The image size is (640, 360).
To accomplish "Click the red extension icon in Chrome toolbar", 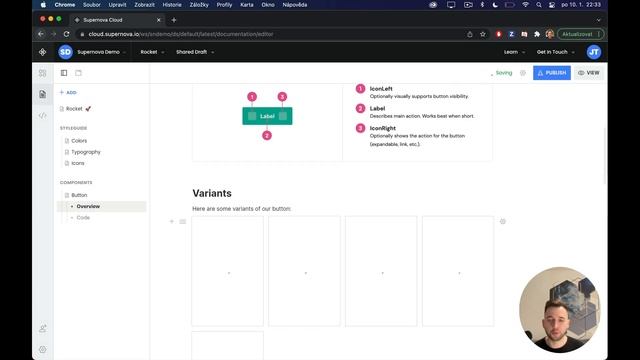I will [x=498, y=34].
